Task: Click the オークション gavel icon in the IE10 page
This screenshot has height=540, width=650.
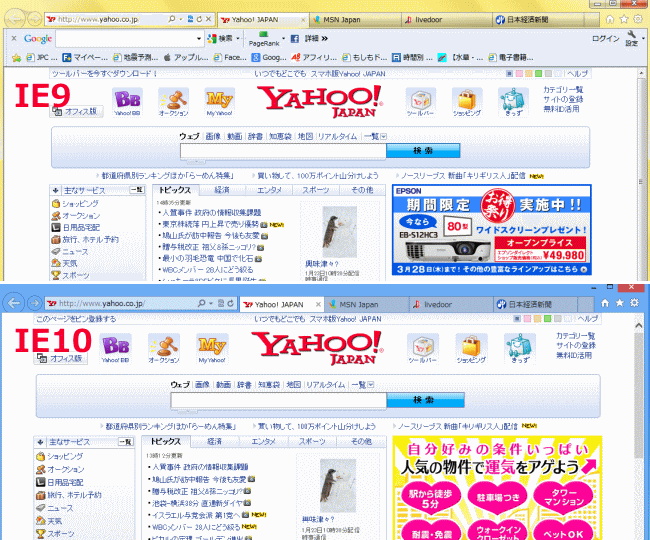Action: click(165, 346)
